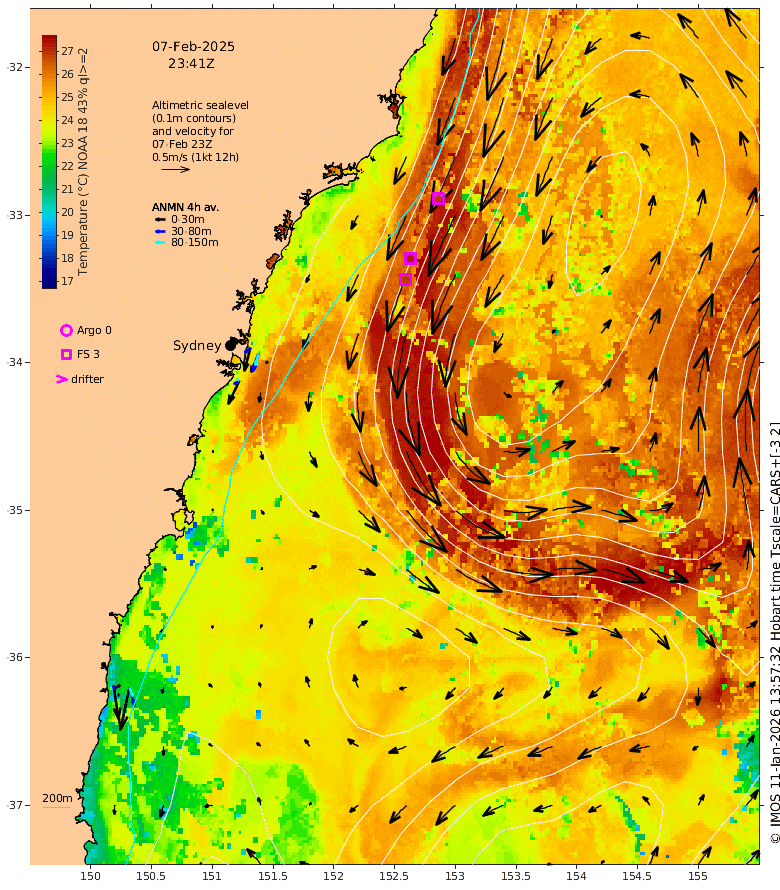Click the '07 Feb 23Z' text
This screenshot has height=890, width=780.
click(x=182, y=144)
